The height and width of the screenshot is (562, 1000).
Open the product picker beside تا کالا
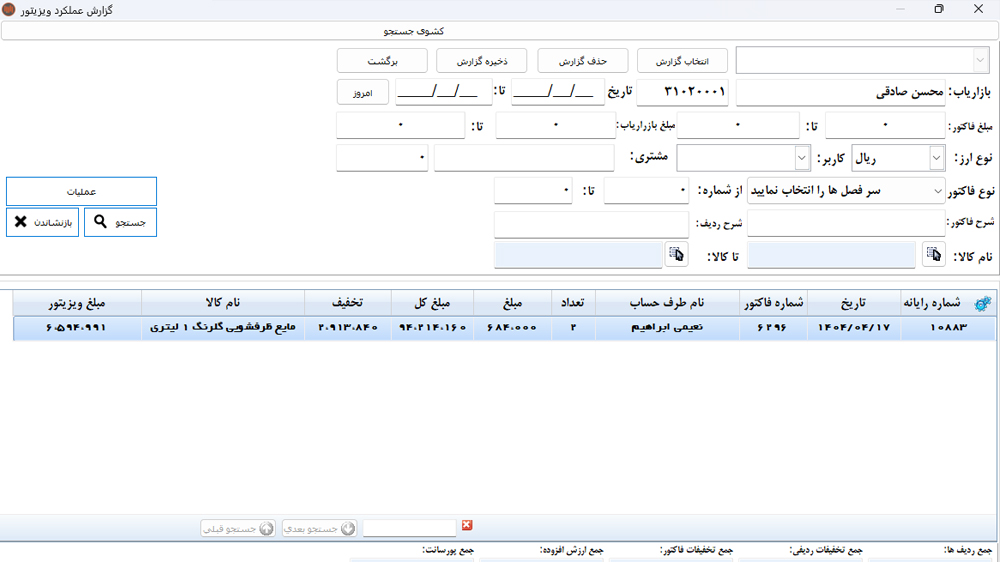[x=677, y=256]
